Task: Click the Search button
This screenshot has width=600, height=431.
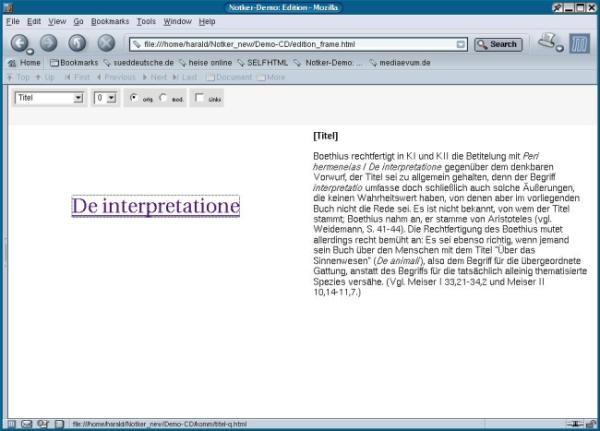Action: (x=498, y=44)
